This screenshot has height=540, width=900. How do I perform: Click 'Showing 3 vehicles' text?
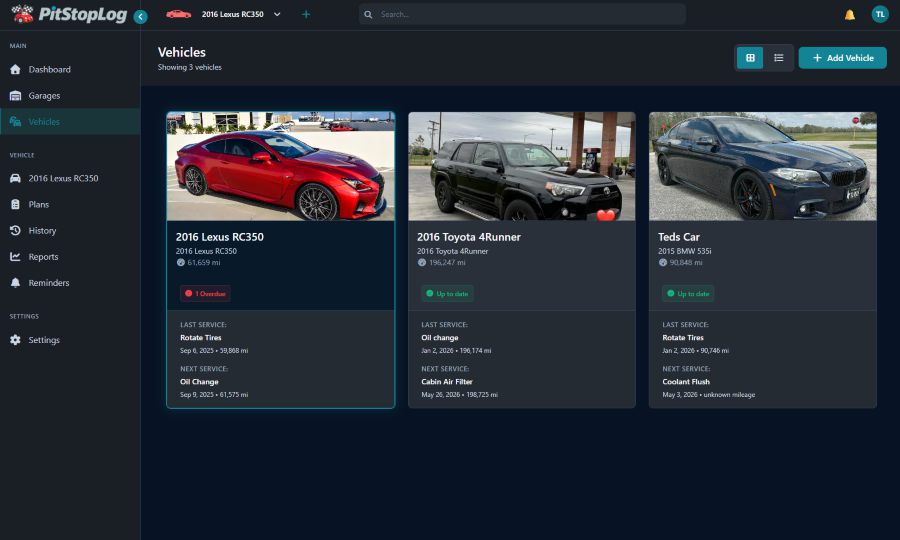click(189, 67)
